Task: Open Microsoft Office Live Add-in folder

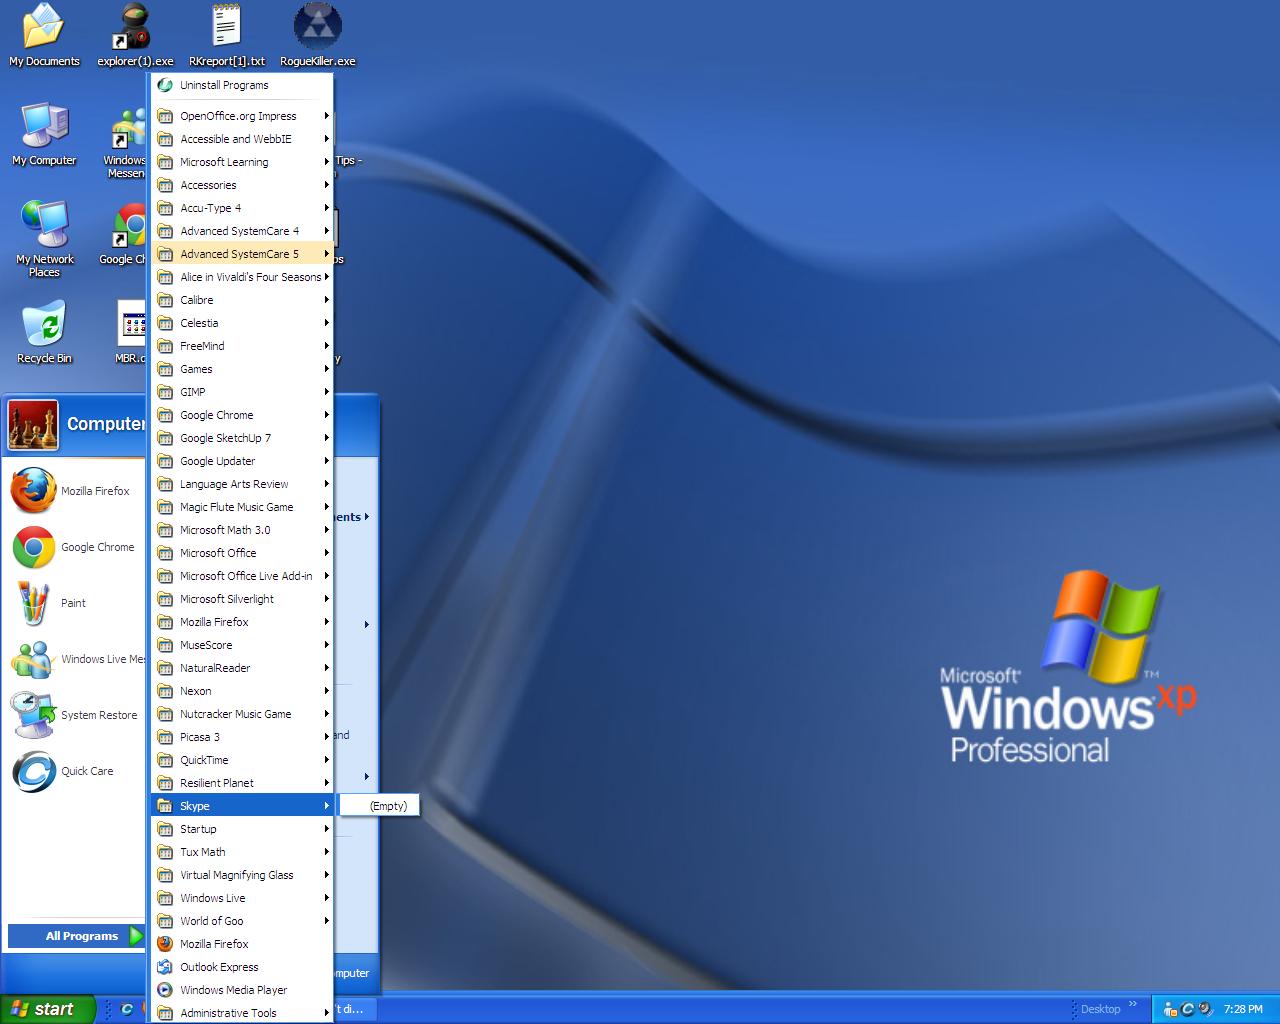Action: pos(242,576)
